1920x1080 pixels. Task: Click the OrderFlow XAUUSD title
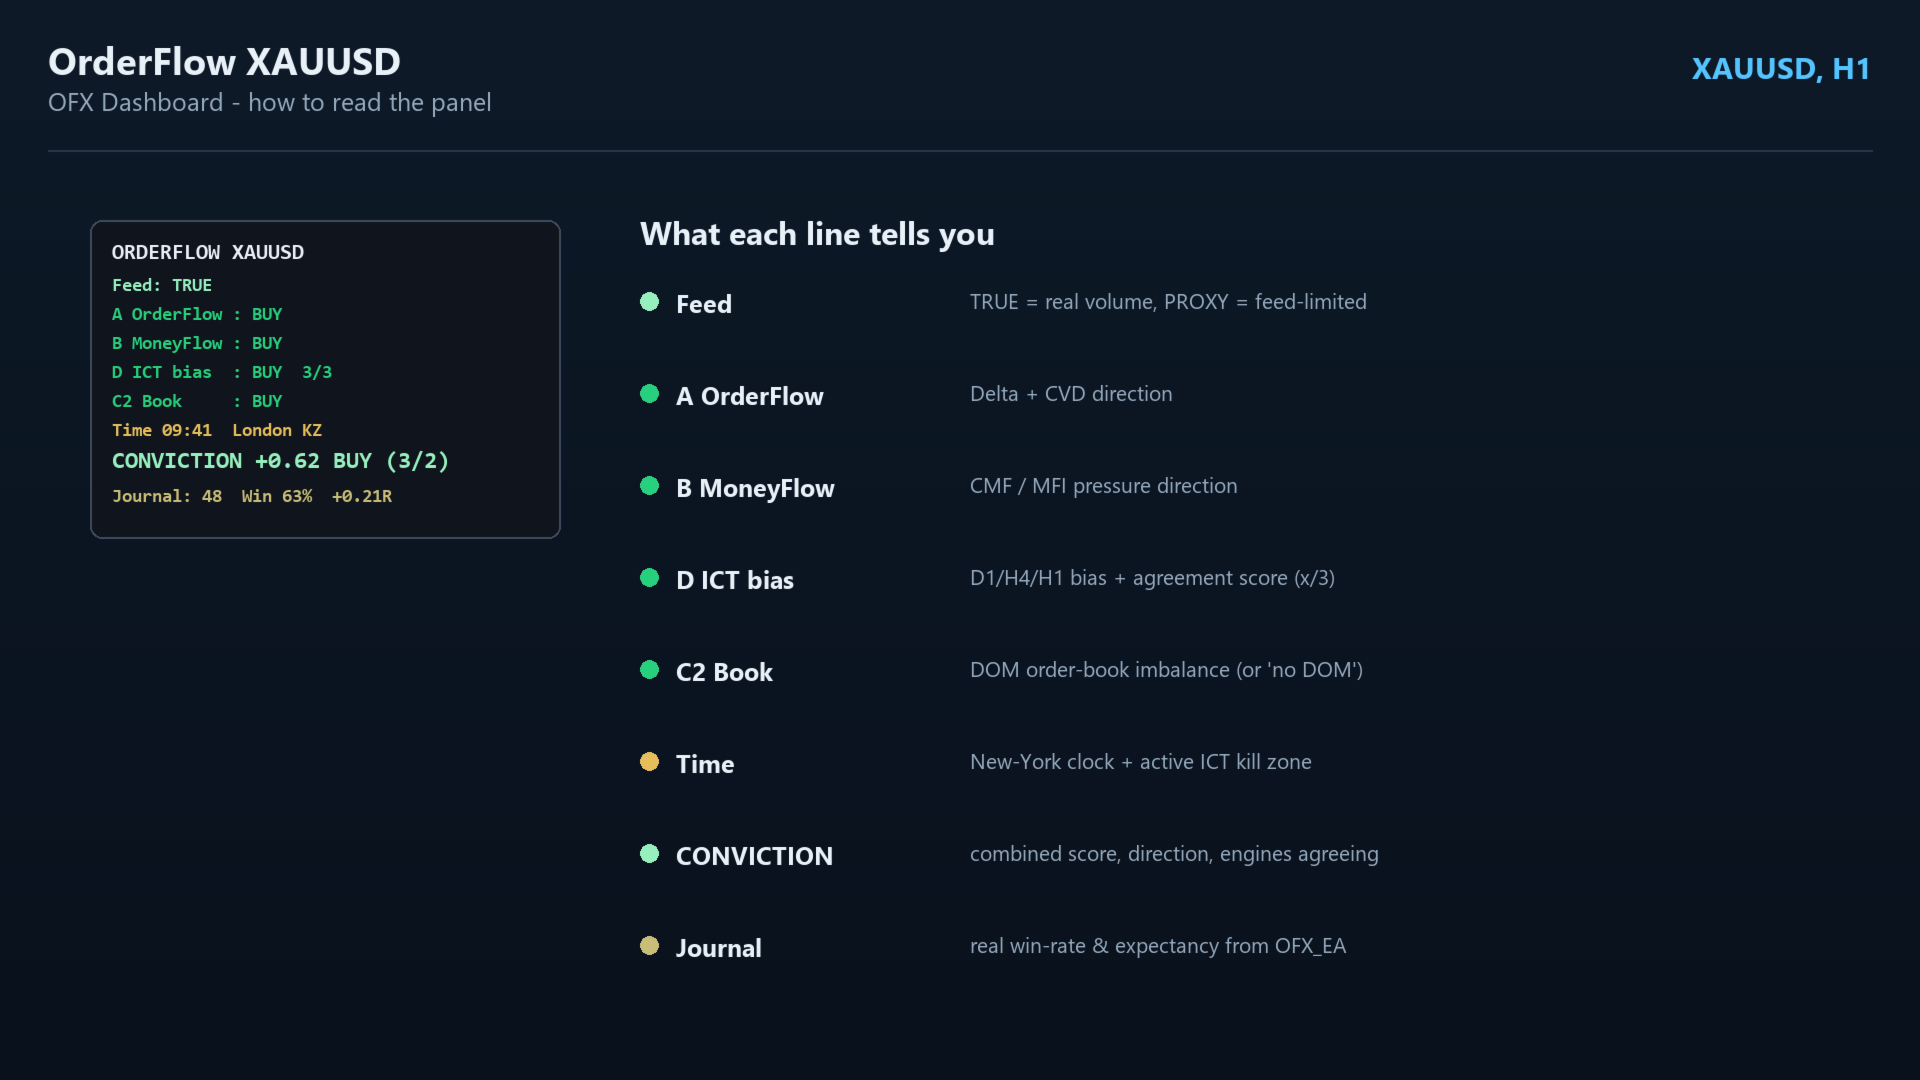[x=224, y=62]
